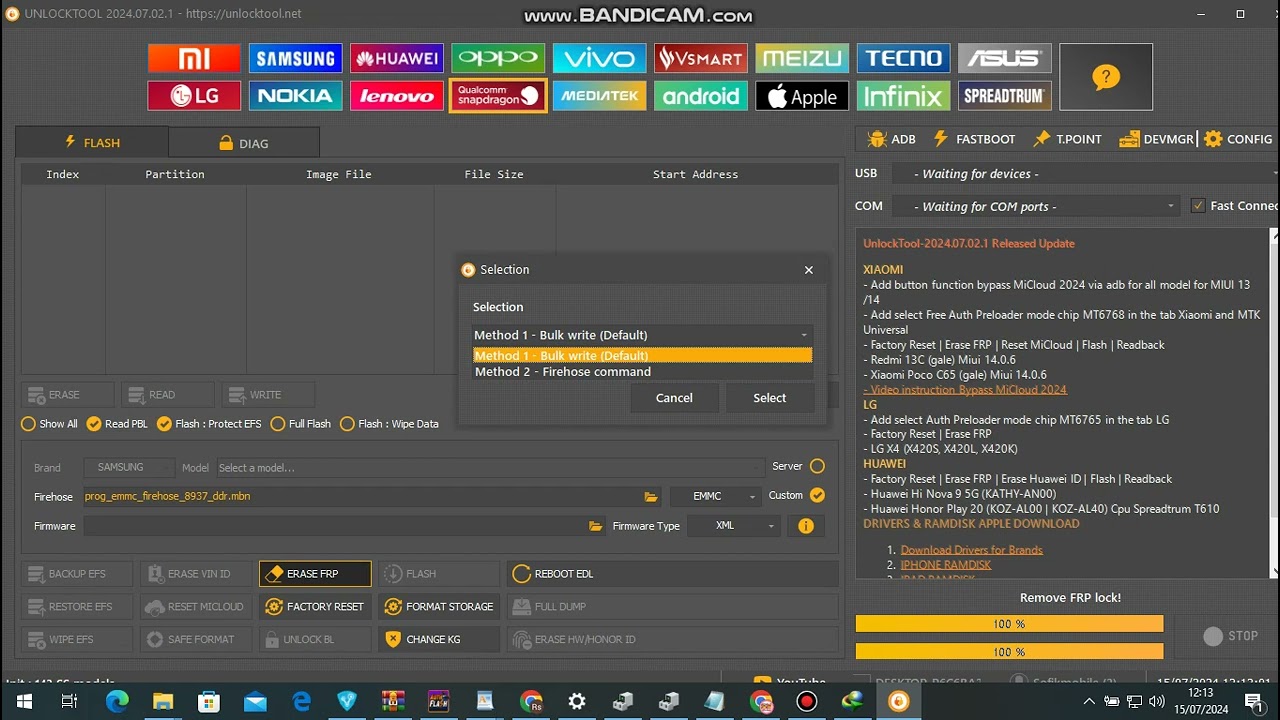The image size is (1280, 720).
Task: Choose Method 2 - Firehose command
Action: coord(642,372)
